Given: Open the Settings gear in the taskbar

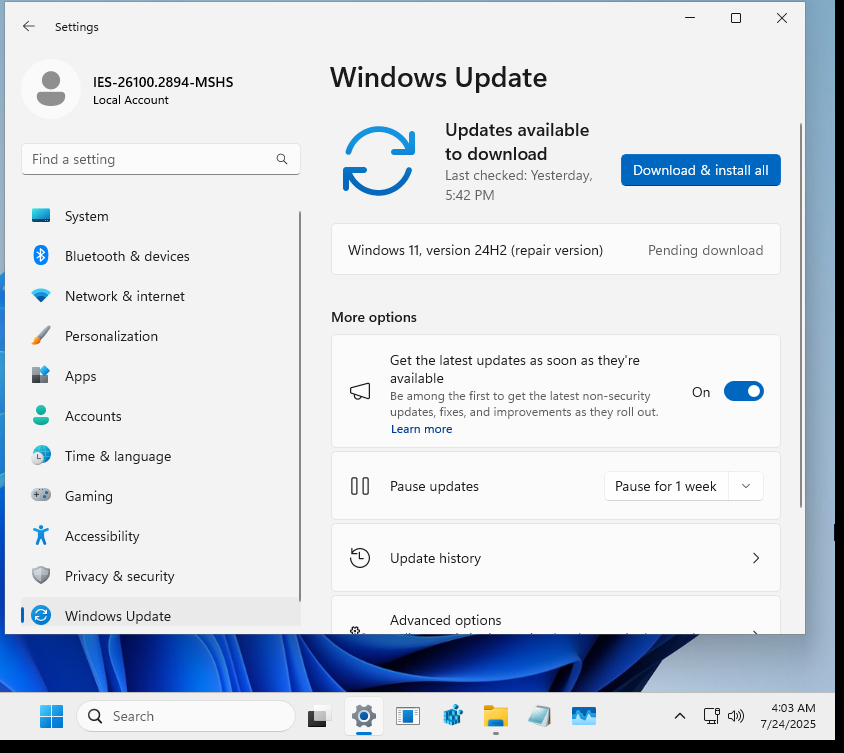Looking at the screenshot, I should point(364,716).
